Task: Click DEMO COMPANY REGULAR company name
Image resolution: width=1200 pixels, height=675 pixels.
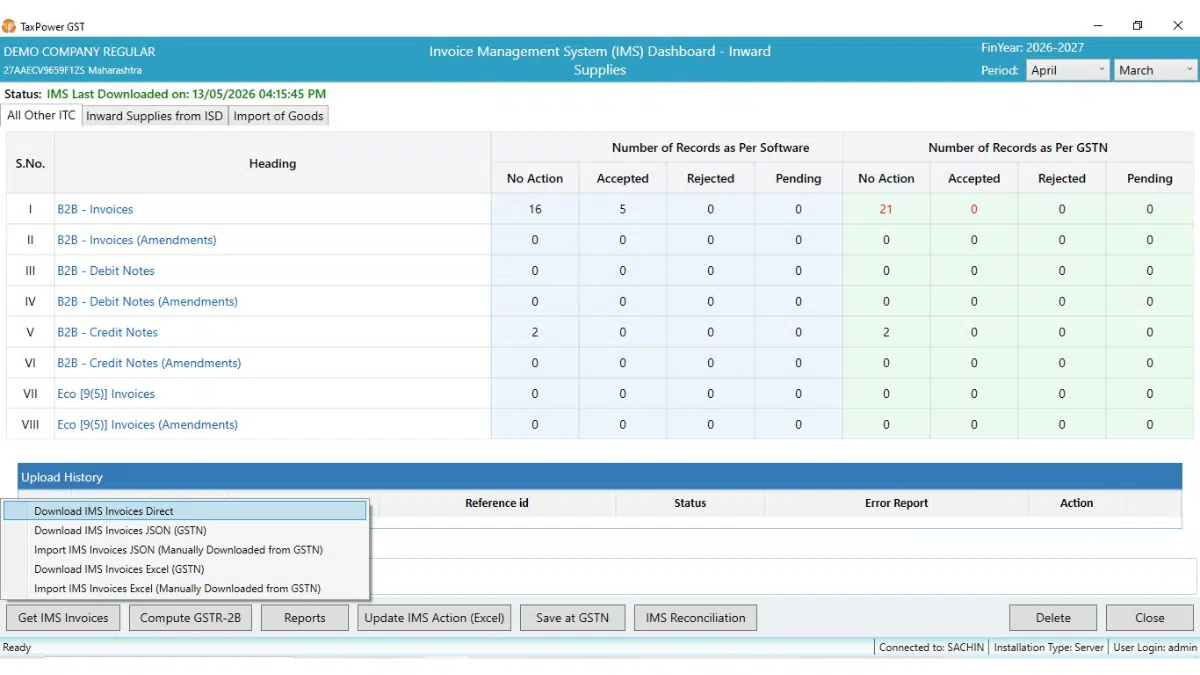Action: tap(80, 51)
